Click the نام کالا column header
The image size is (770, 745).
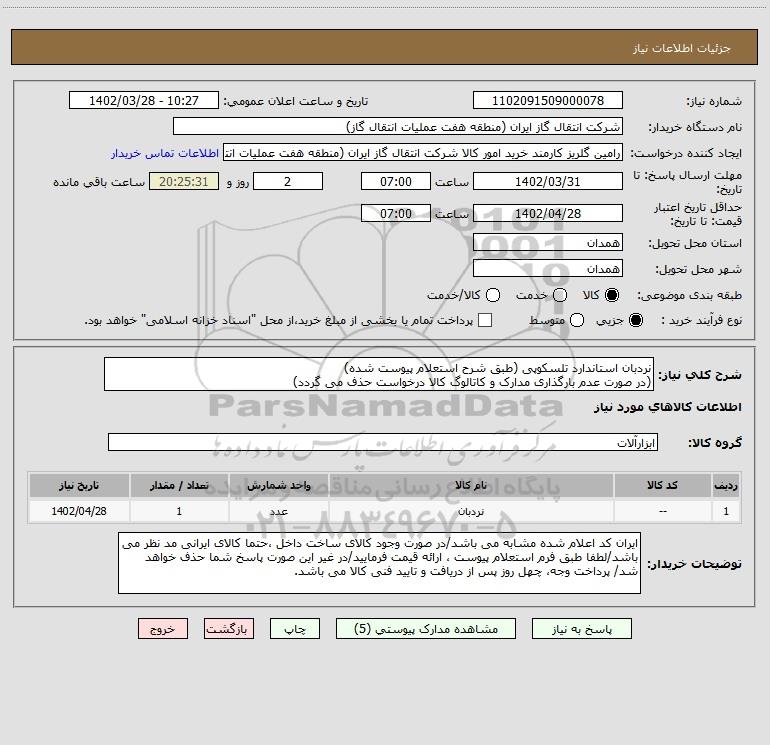coord(471,485)
